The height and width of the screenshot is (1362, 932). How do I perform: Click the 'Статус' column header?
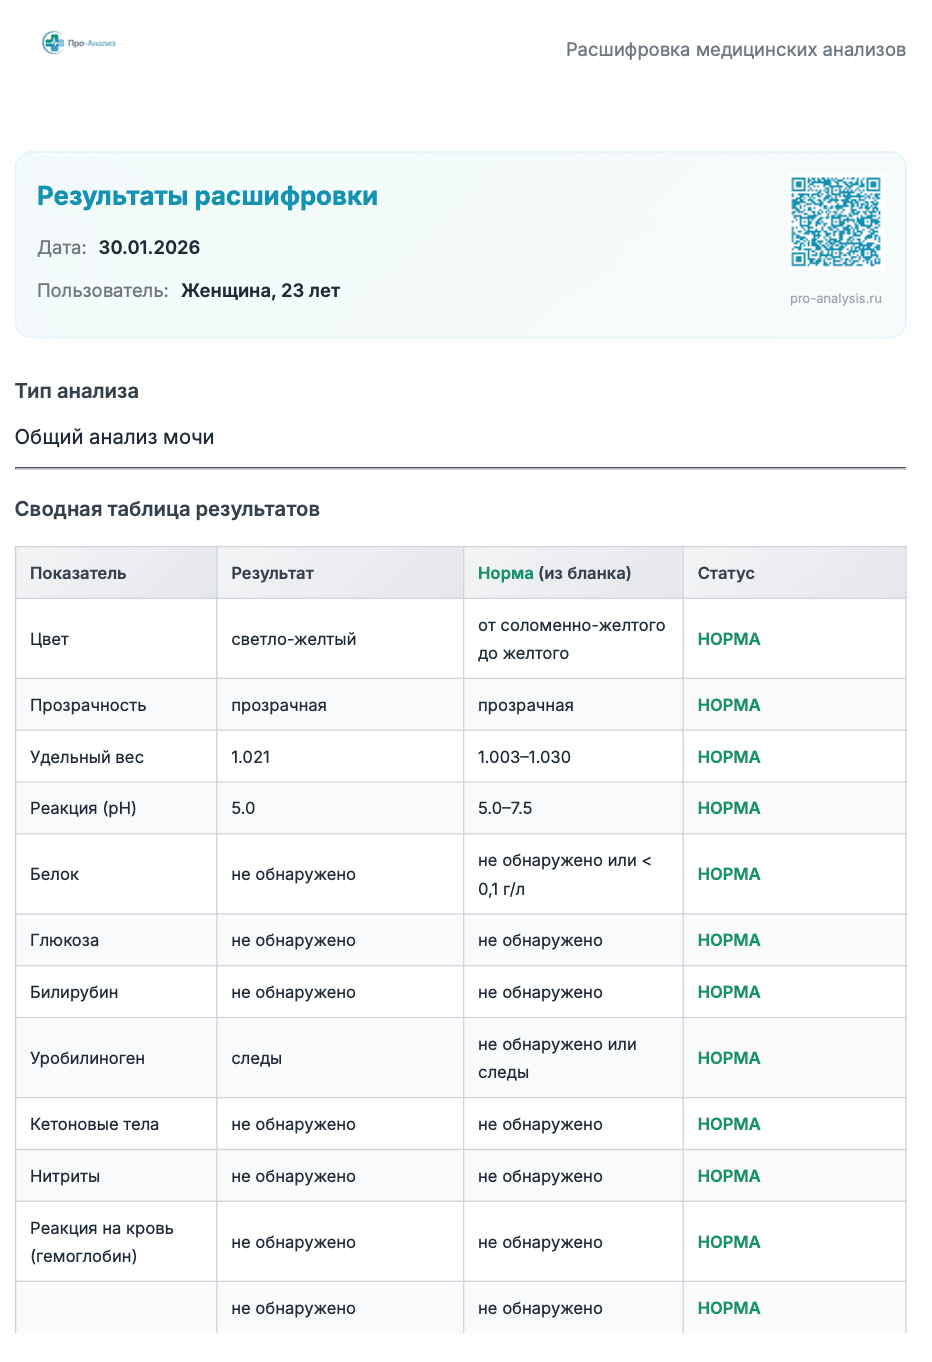726,573
